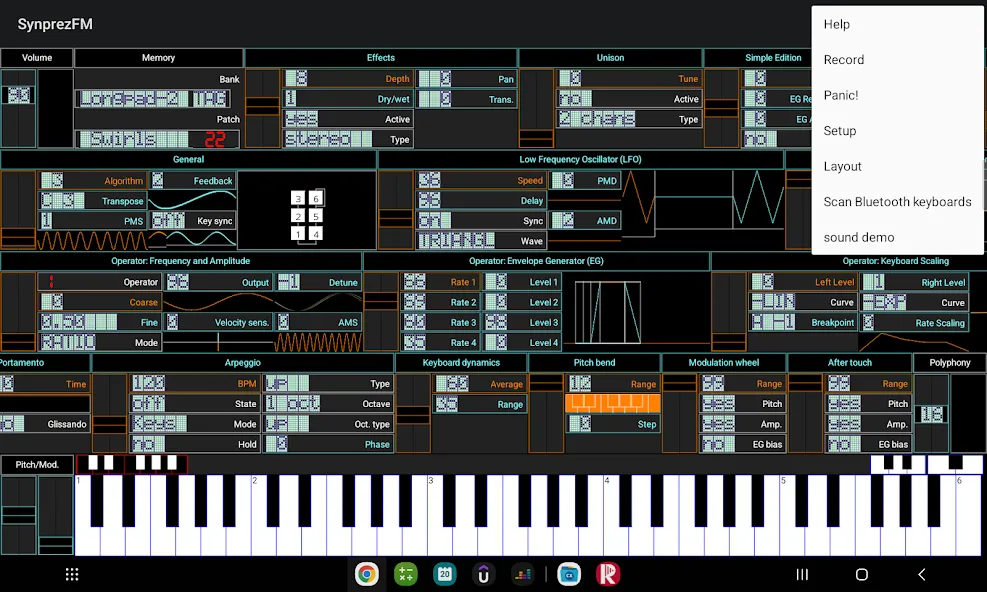
Task: Toggle the Unison Active no value
Action: tap(575, 99)
